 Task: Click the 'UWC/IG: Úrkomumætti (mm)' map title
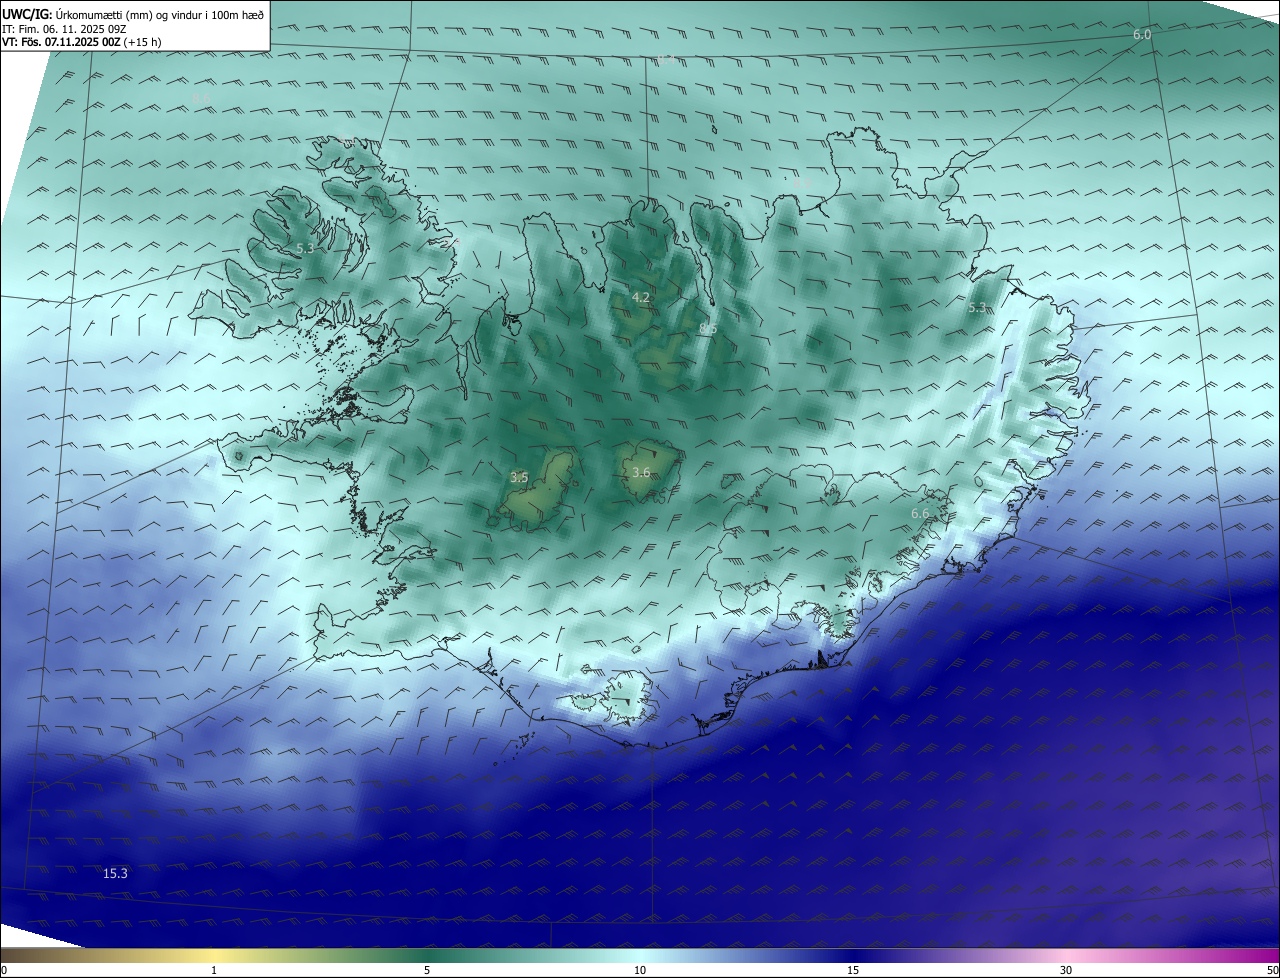click(x=134, y=14)
